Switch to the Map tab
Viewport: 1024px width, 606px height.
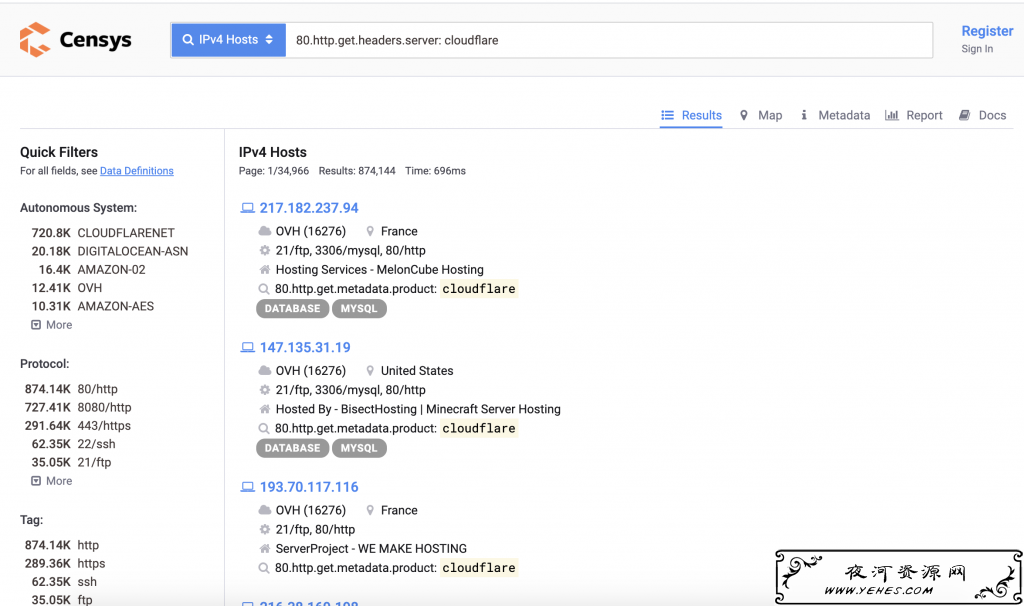click(x=761, y=115)
